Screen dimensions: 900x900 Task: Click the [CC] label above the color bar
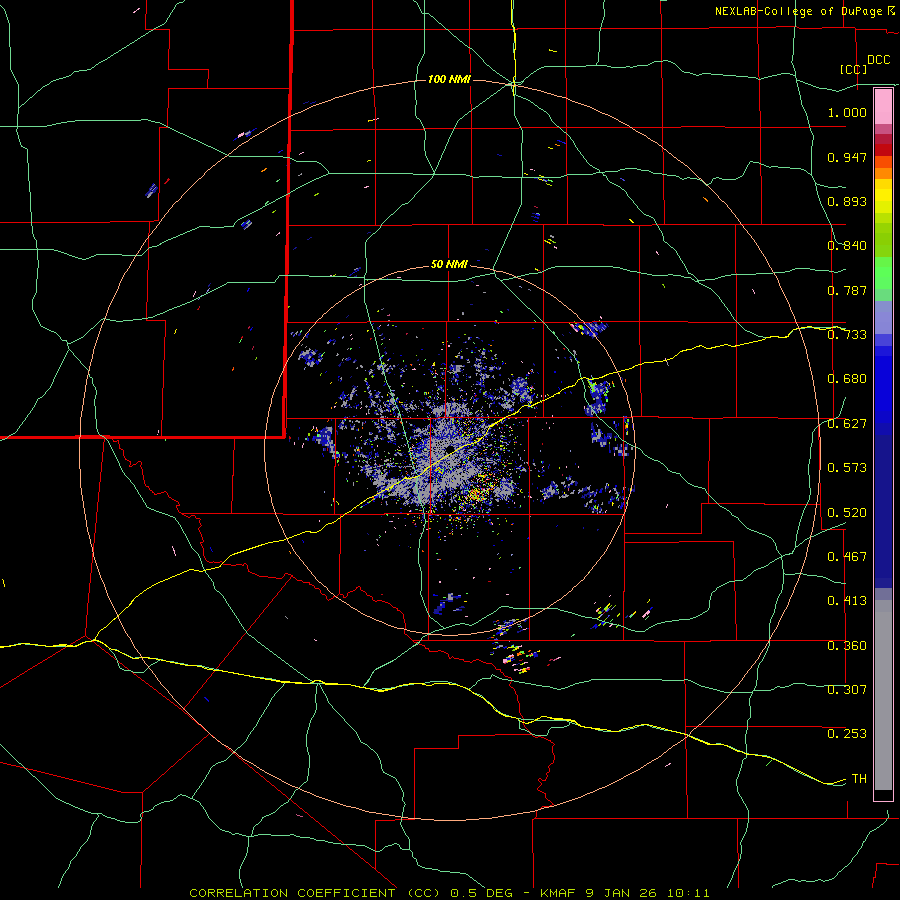tap(854, 69)
